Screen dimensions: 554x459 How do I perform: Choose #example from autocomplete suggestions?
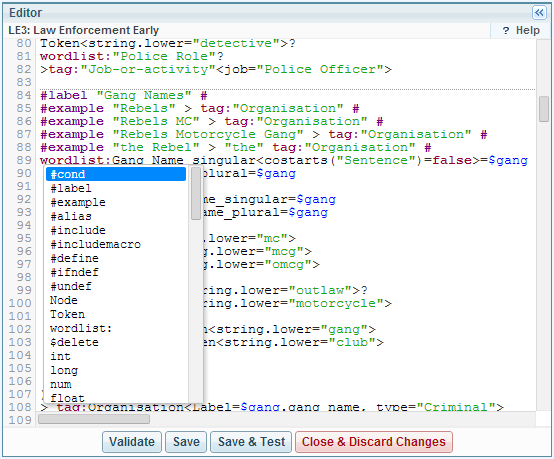[x=116, y=202]
